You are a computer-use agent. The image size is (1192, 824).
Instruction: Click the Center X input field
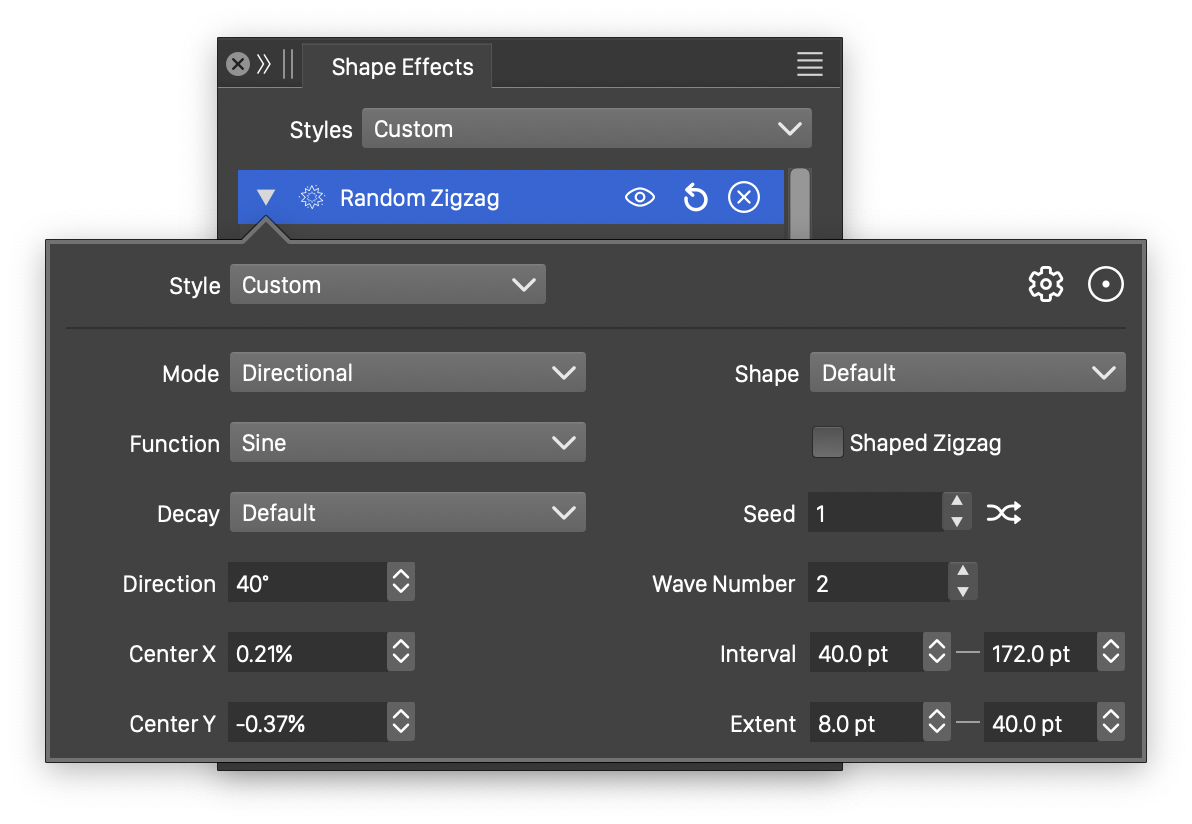pos(306,654)
